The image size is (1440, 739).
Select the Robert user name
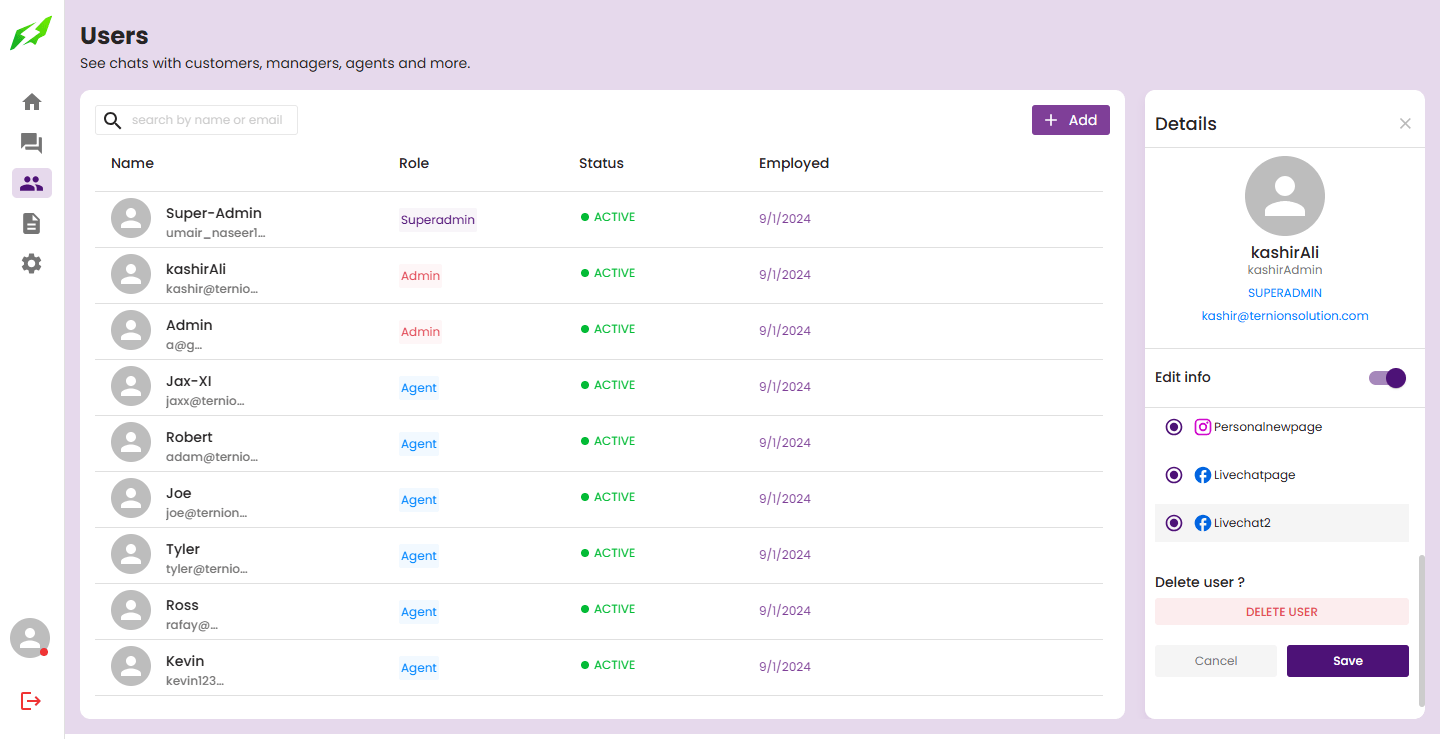pyautogui.click(x=189, y=437)
